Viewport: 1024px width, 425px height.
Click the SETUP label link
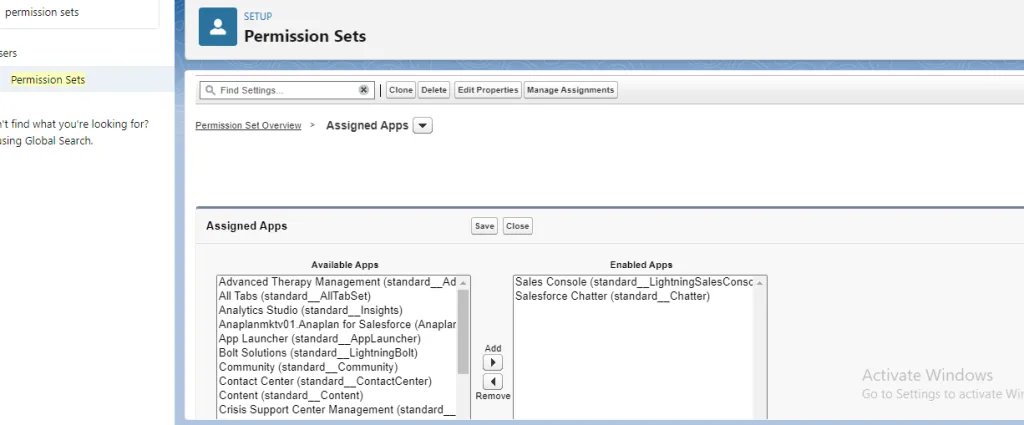258,16
